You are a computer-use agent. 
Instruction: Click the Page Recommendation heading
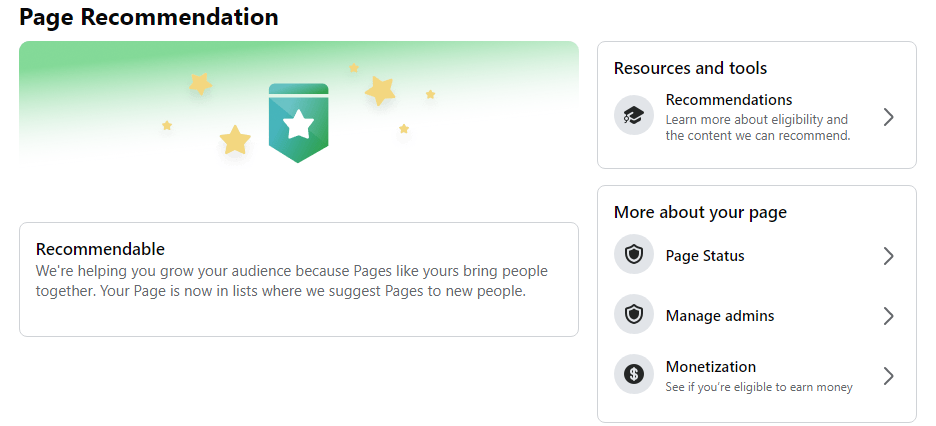[149, 17]
